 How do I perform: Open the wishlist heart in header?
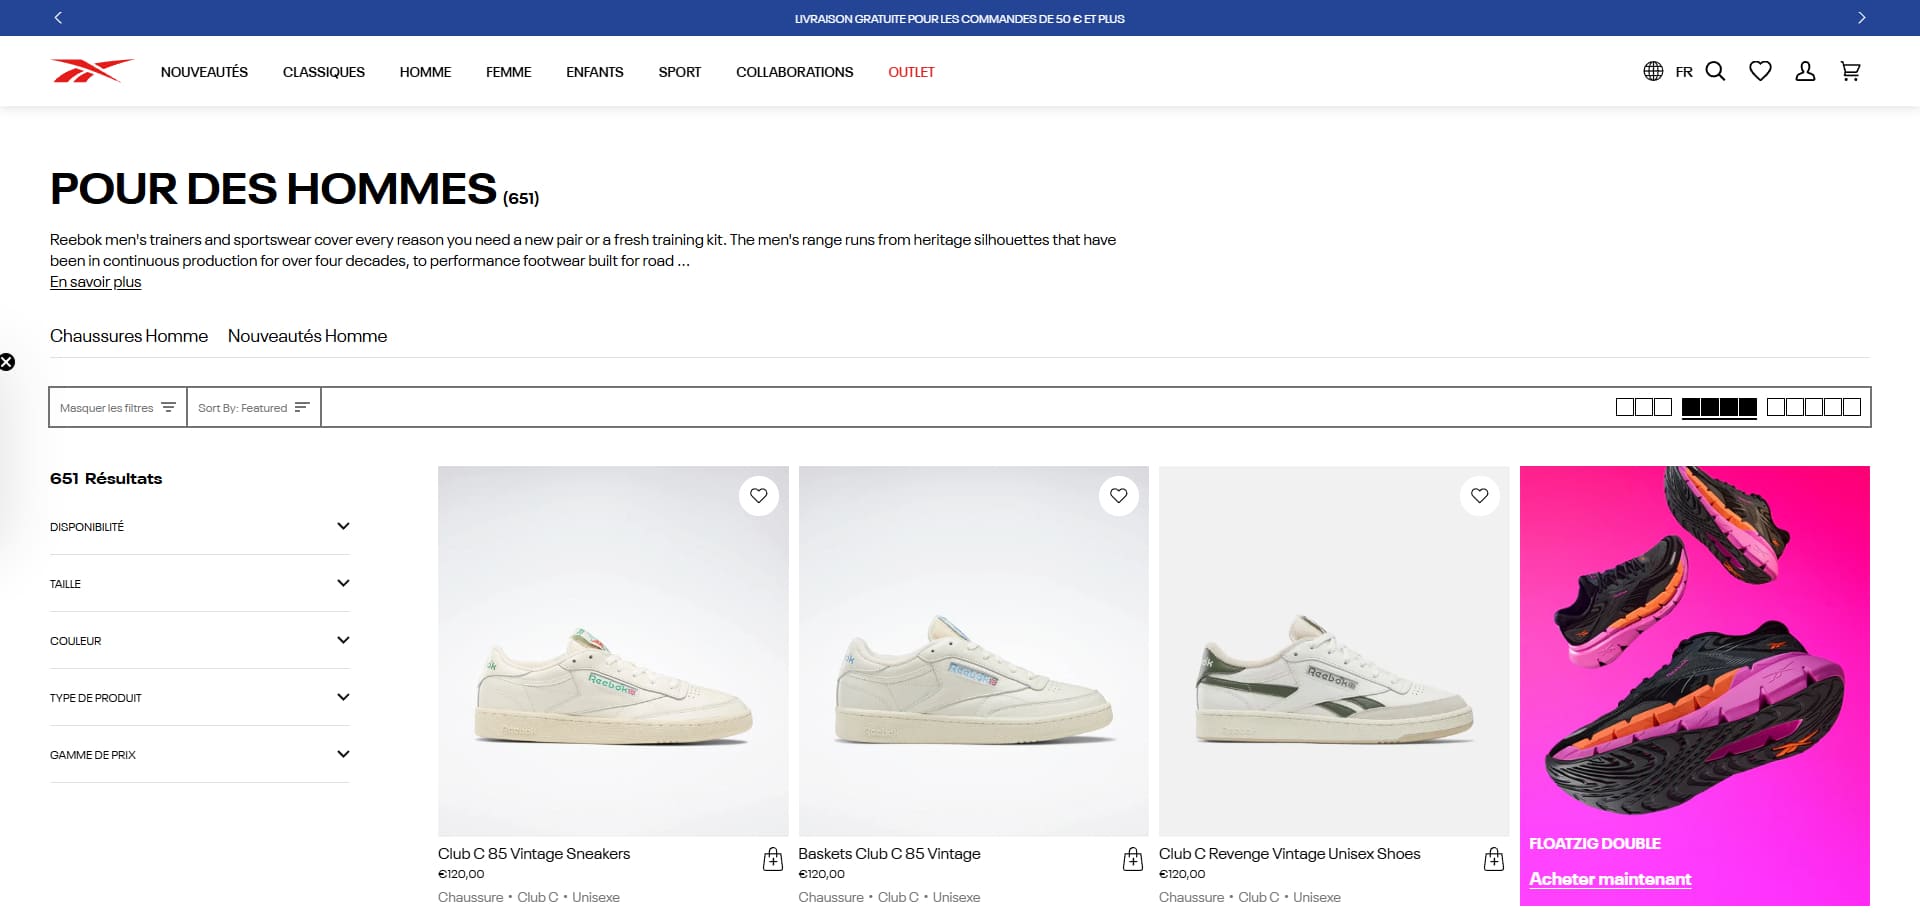[x=1760, y=71]
